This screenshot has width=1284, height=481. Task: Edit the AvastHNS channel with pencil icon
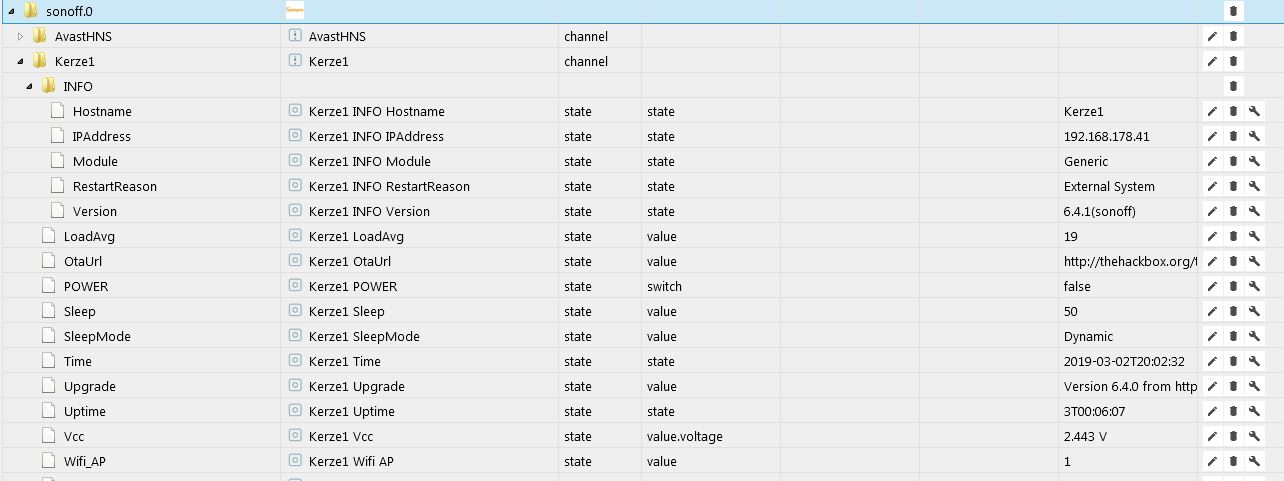pos(1212,36)
